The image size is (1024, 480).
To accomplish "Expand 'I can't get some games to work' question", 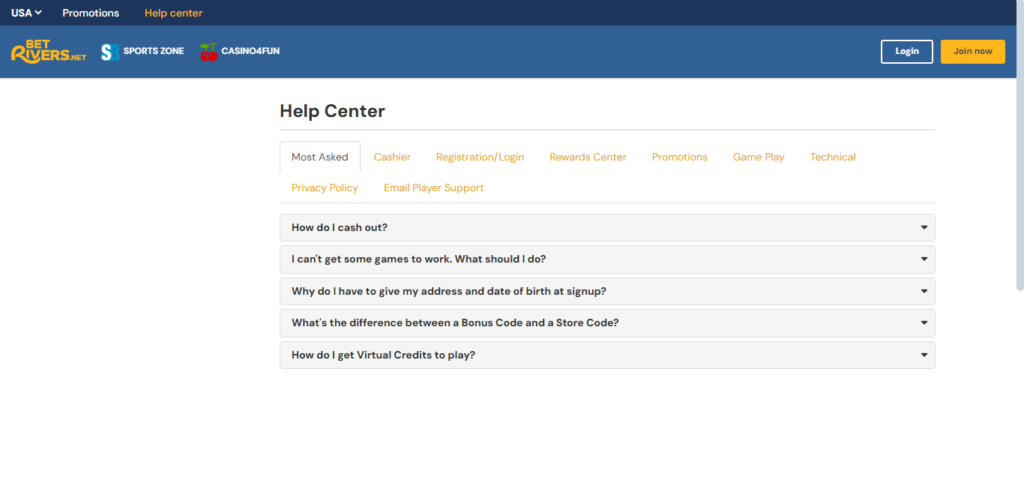I will (x=607, y=259).
